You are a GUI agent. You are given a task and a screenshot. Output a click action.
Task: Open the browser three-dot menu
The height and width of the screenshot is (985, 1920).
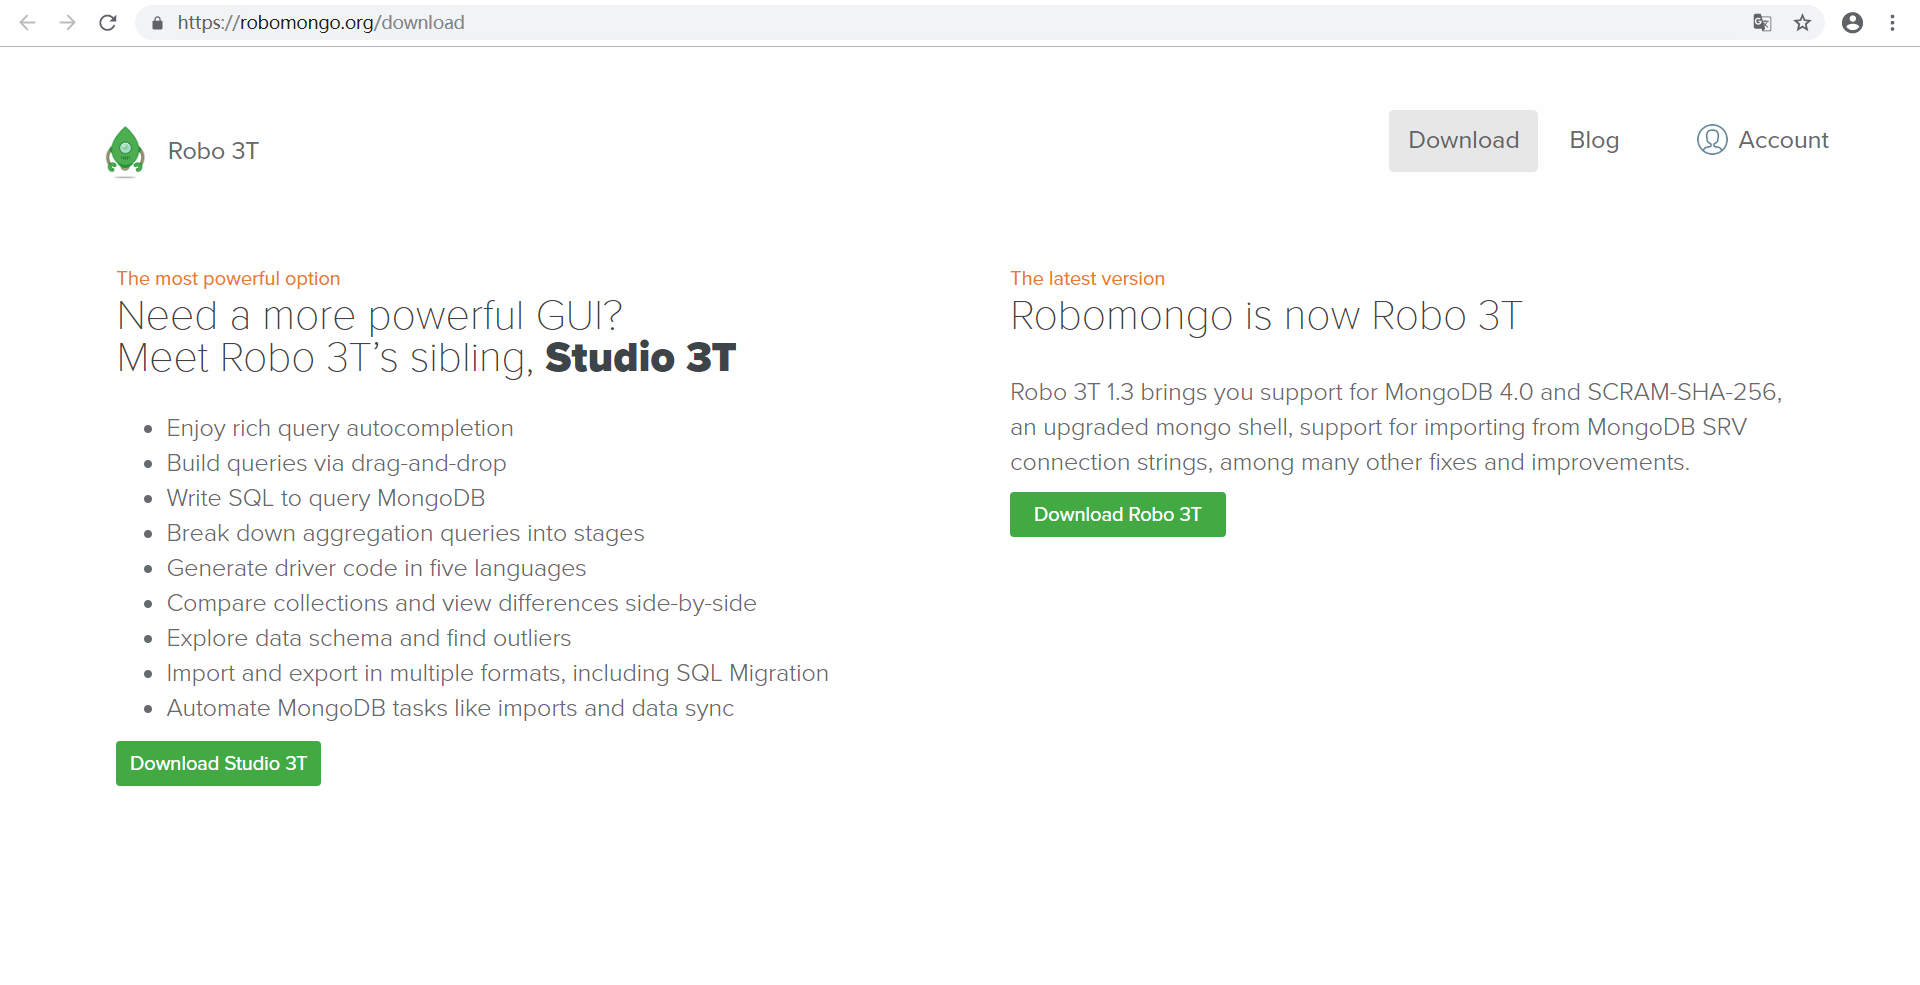point(1892,22)
